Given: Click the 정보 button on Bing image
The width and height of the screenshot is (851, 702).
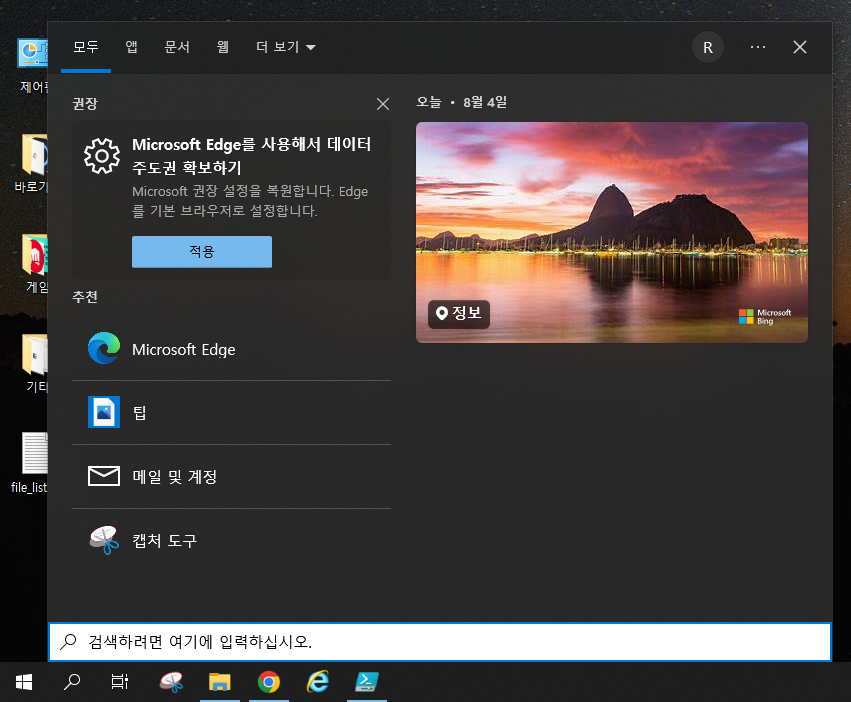Looking at the screenshot, I should 459,314.
